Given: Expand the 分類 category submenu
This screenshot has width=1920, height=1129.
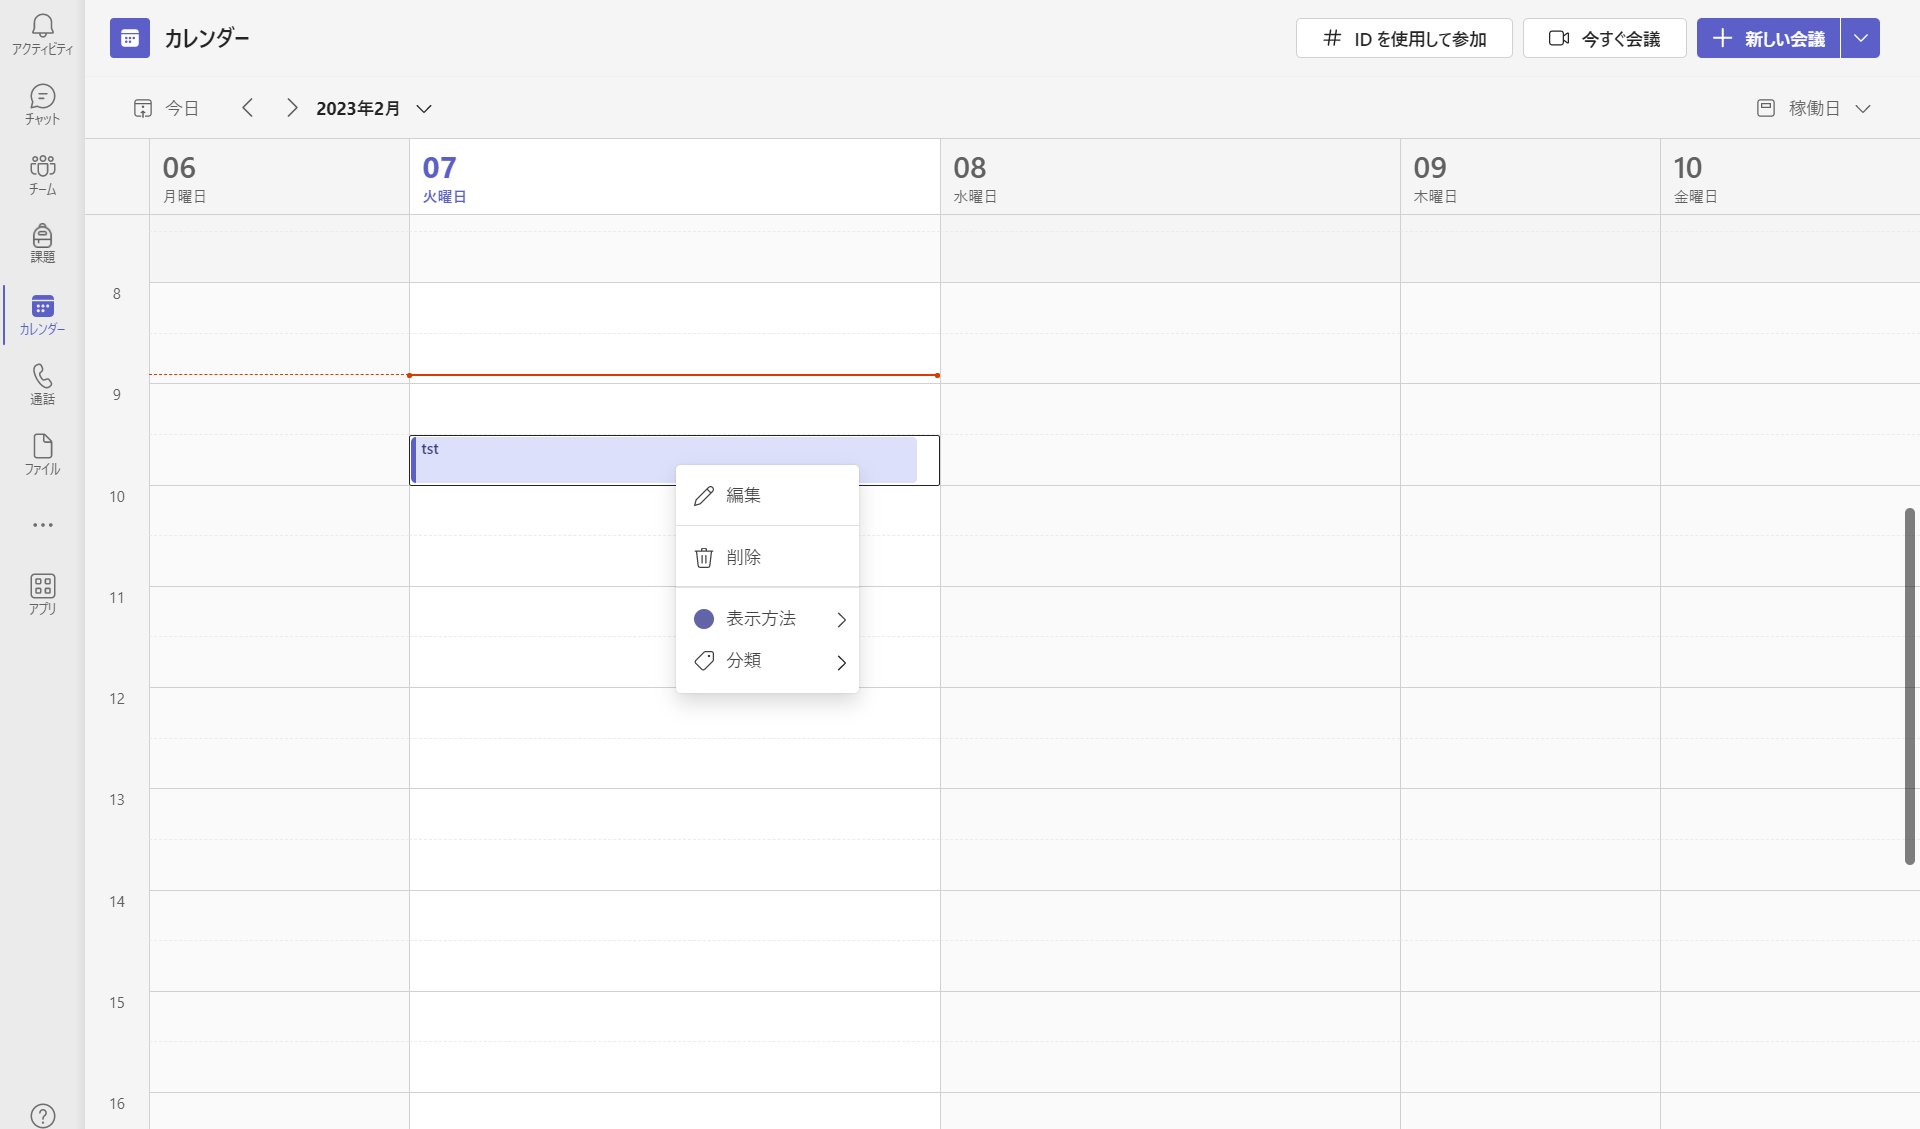Looking at the screenshot, I should click(x=766, y=661).
